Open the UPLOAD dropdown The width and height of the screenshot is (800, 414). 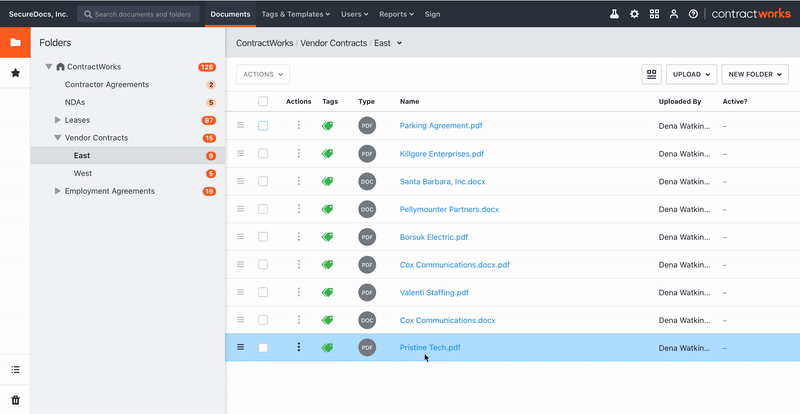click(691, 75)
